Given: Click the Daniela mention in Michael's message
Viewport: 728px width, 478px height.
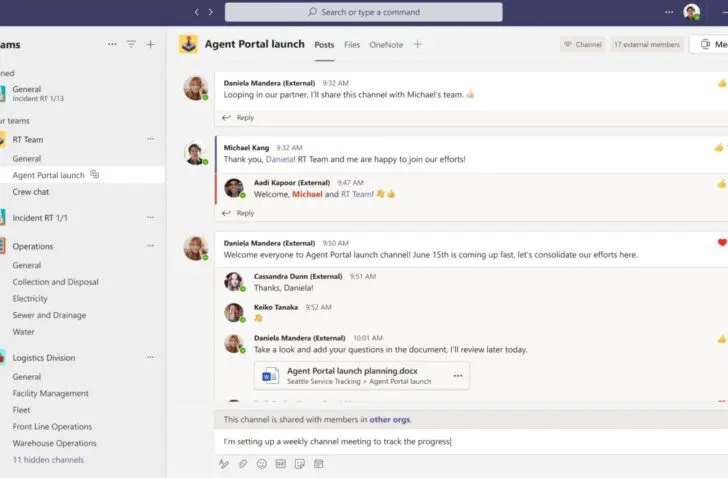Looking at the screenshot, I should coord(280,159).
